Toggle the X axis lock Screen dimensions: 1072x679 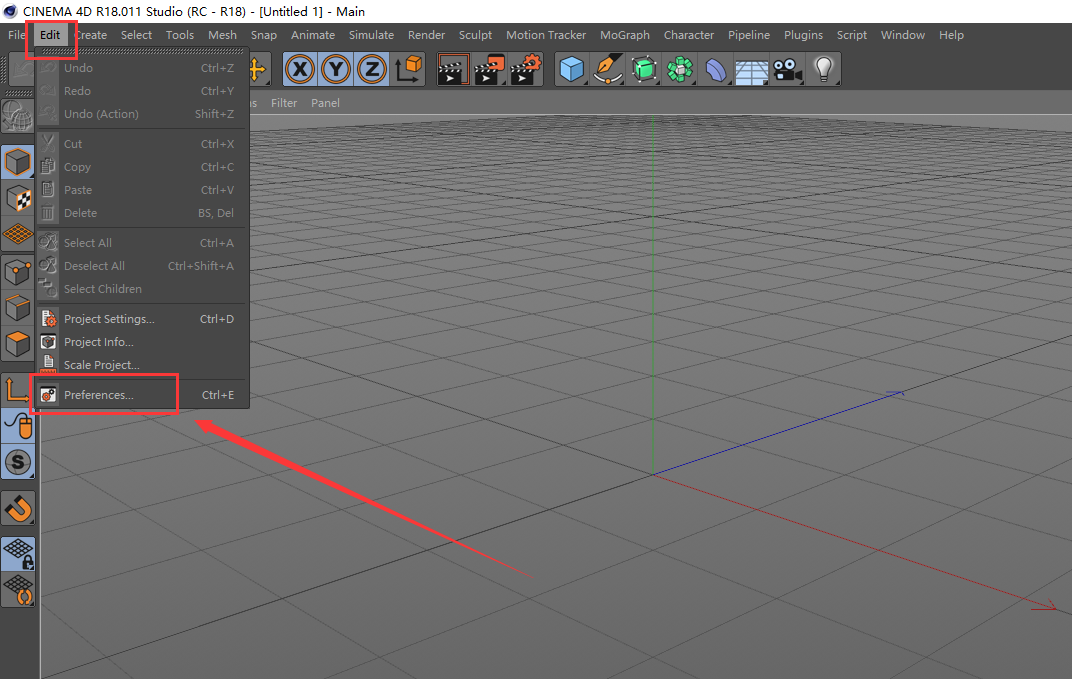(x=300, y=69)
